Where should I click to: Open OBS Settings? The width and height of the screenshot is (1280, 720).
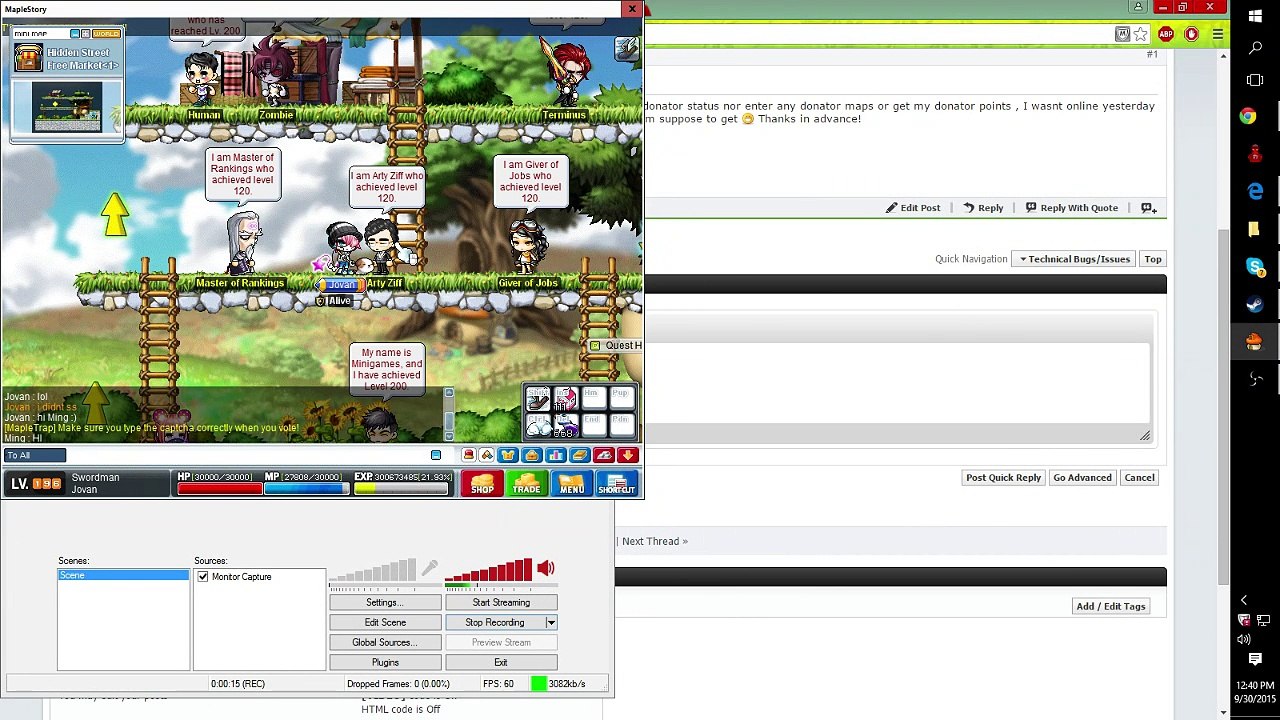[385, 602]
